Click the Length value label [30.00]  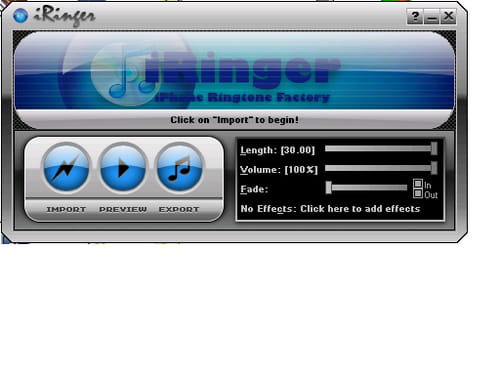coord(297,150)
